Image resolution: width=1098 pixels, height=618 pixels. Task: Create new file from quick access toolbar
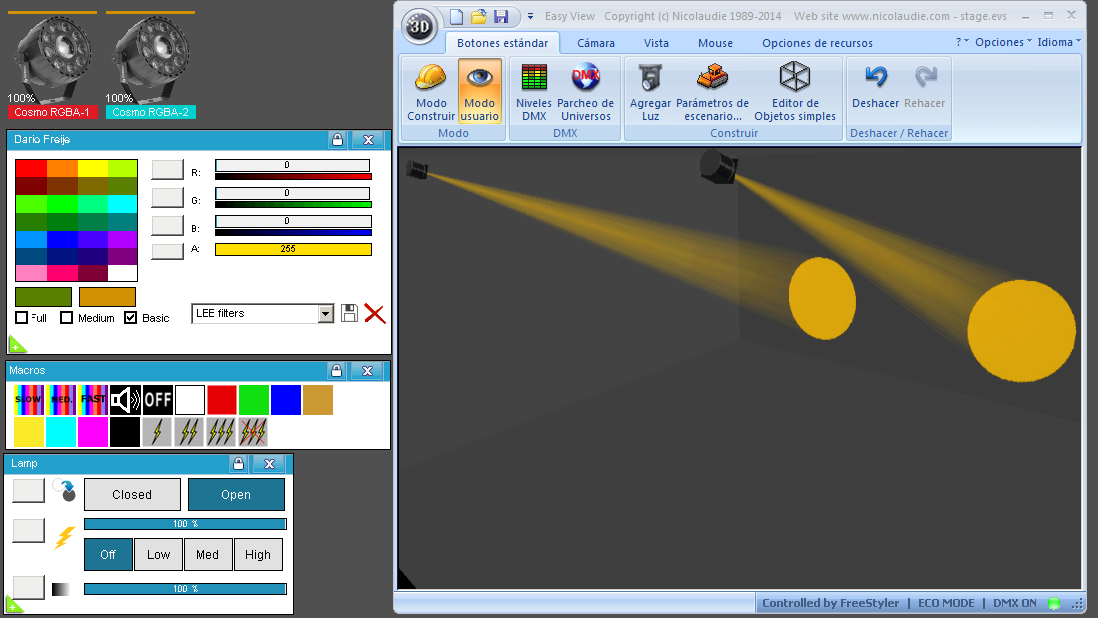point(456,16)
